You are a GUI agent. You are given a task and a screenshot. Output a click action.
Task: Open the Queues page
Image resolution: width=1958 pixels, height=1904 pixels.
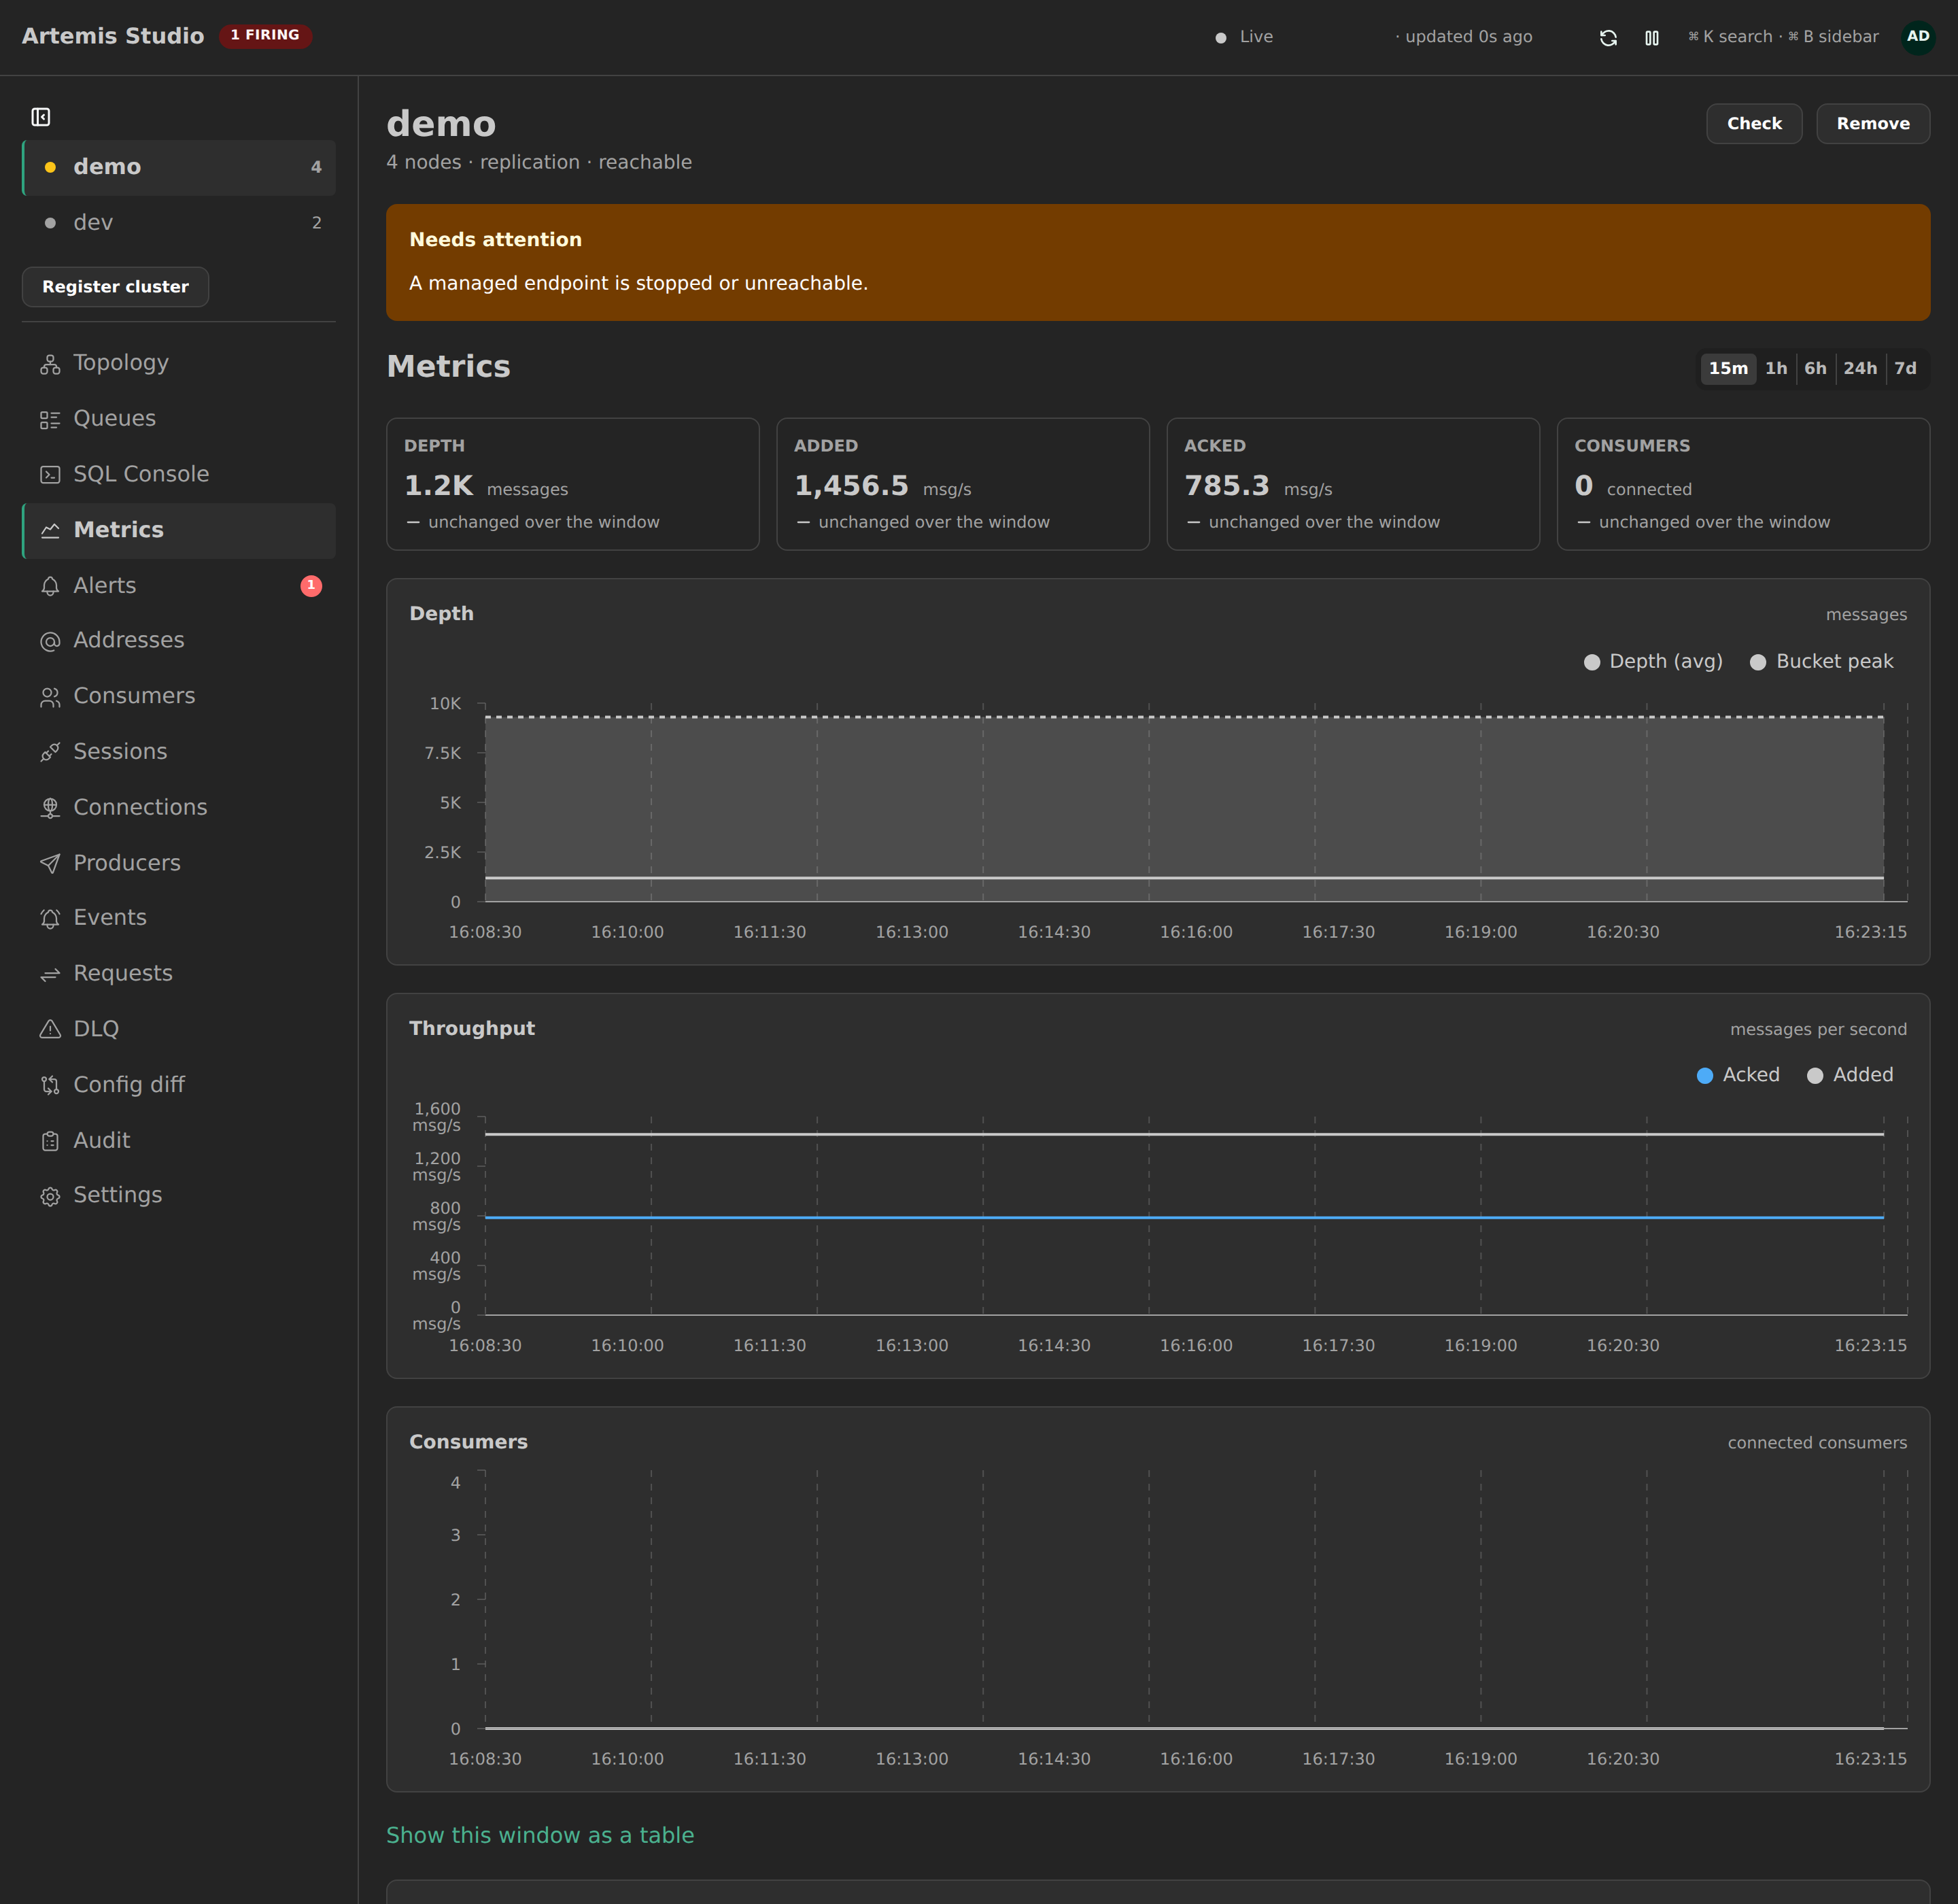179,419
